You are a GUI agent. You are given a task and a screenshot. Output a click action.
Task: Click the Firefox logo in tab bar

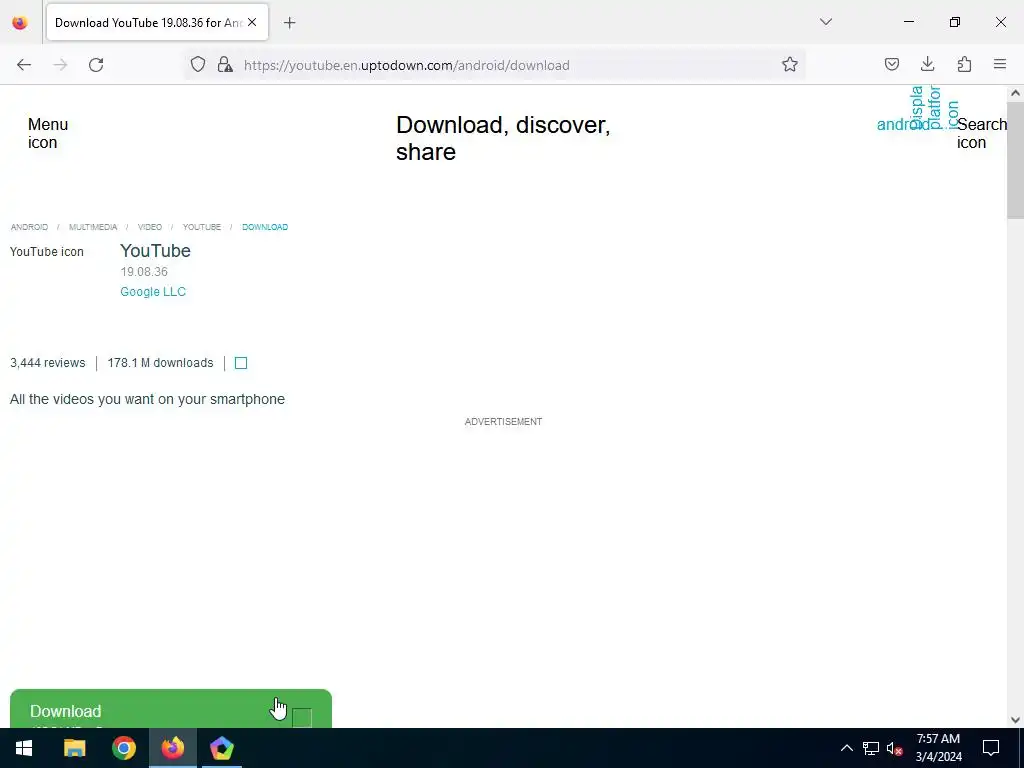pos(20,23)
